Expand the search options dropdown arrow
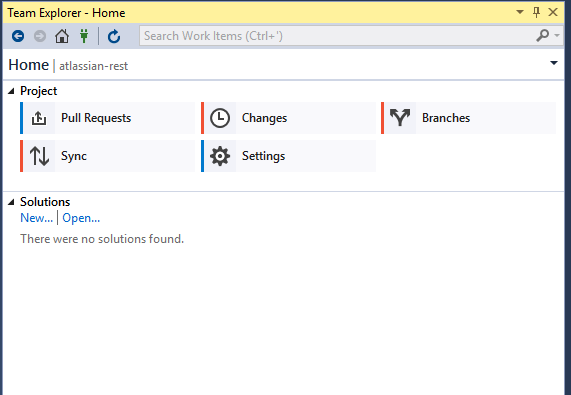The width and height of the screenshot is (571, 395). point(557,35)
